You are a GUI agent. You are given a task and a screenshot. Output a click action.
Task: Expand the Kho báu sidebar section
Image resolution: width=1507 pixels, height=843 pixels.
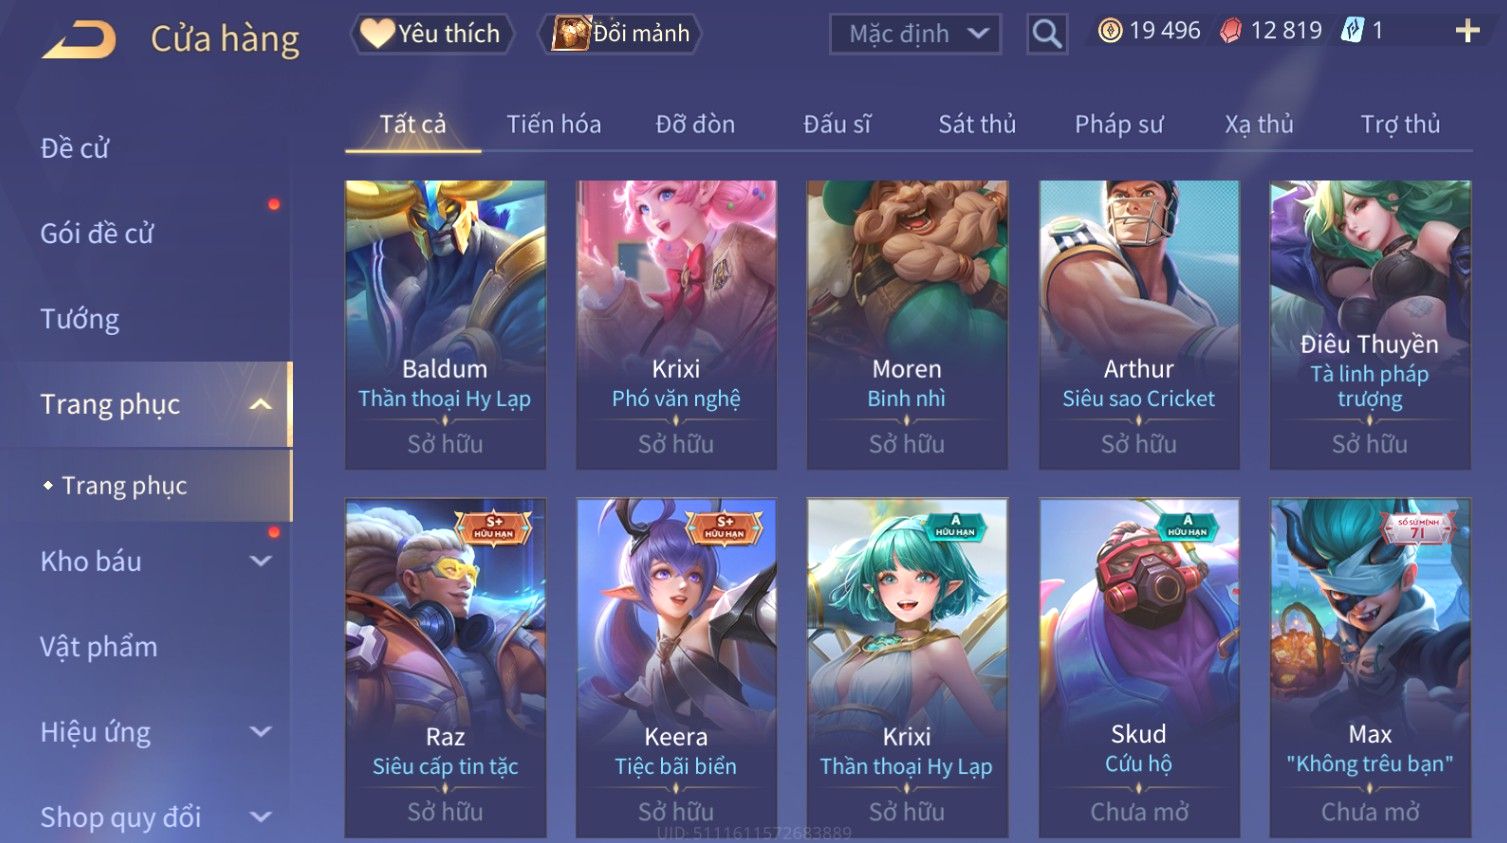(260, 561)
